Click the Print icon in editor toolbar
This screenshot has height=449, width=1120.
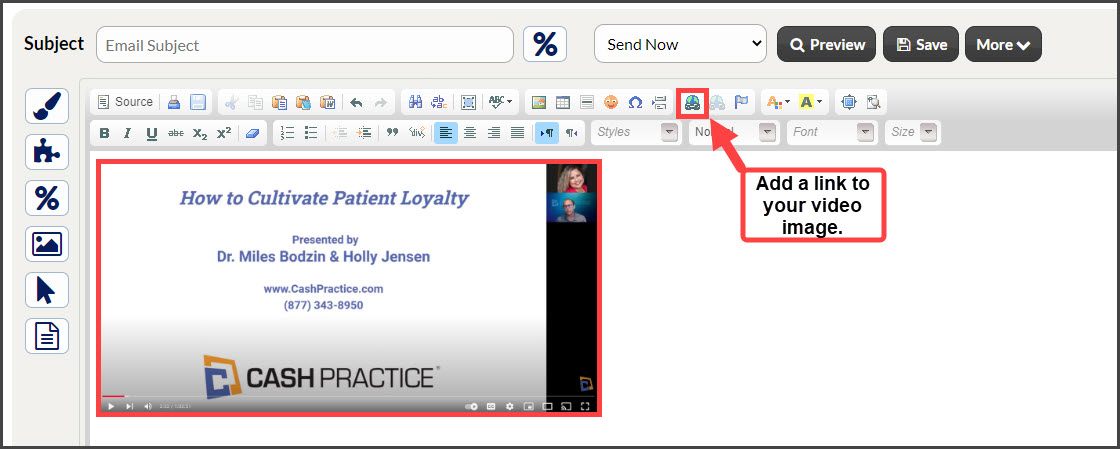click(x=174, y=102)
